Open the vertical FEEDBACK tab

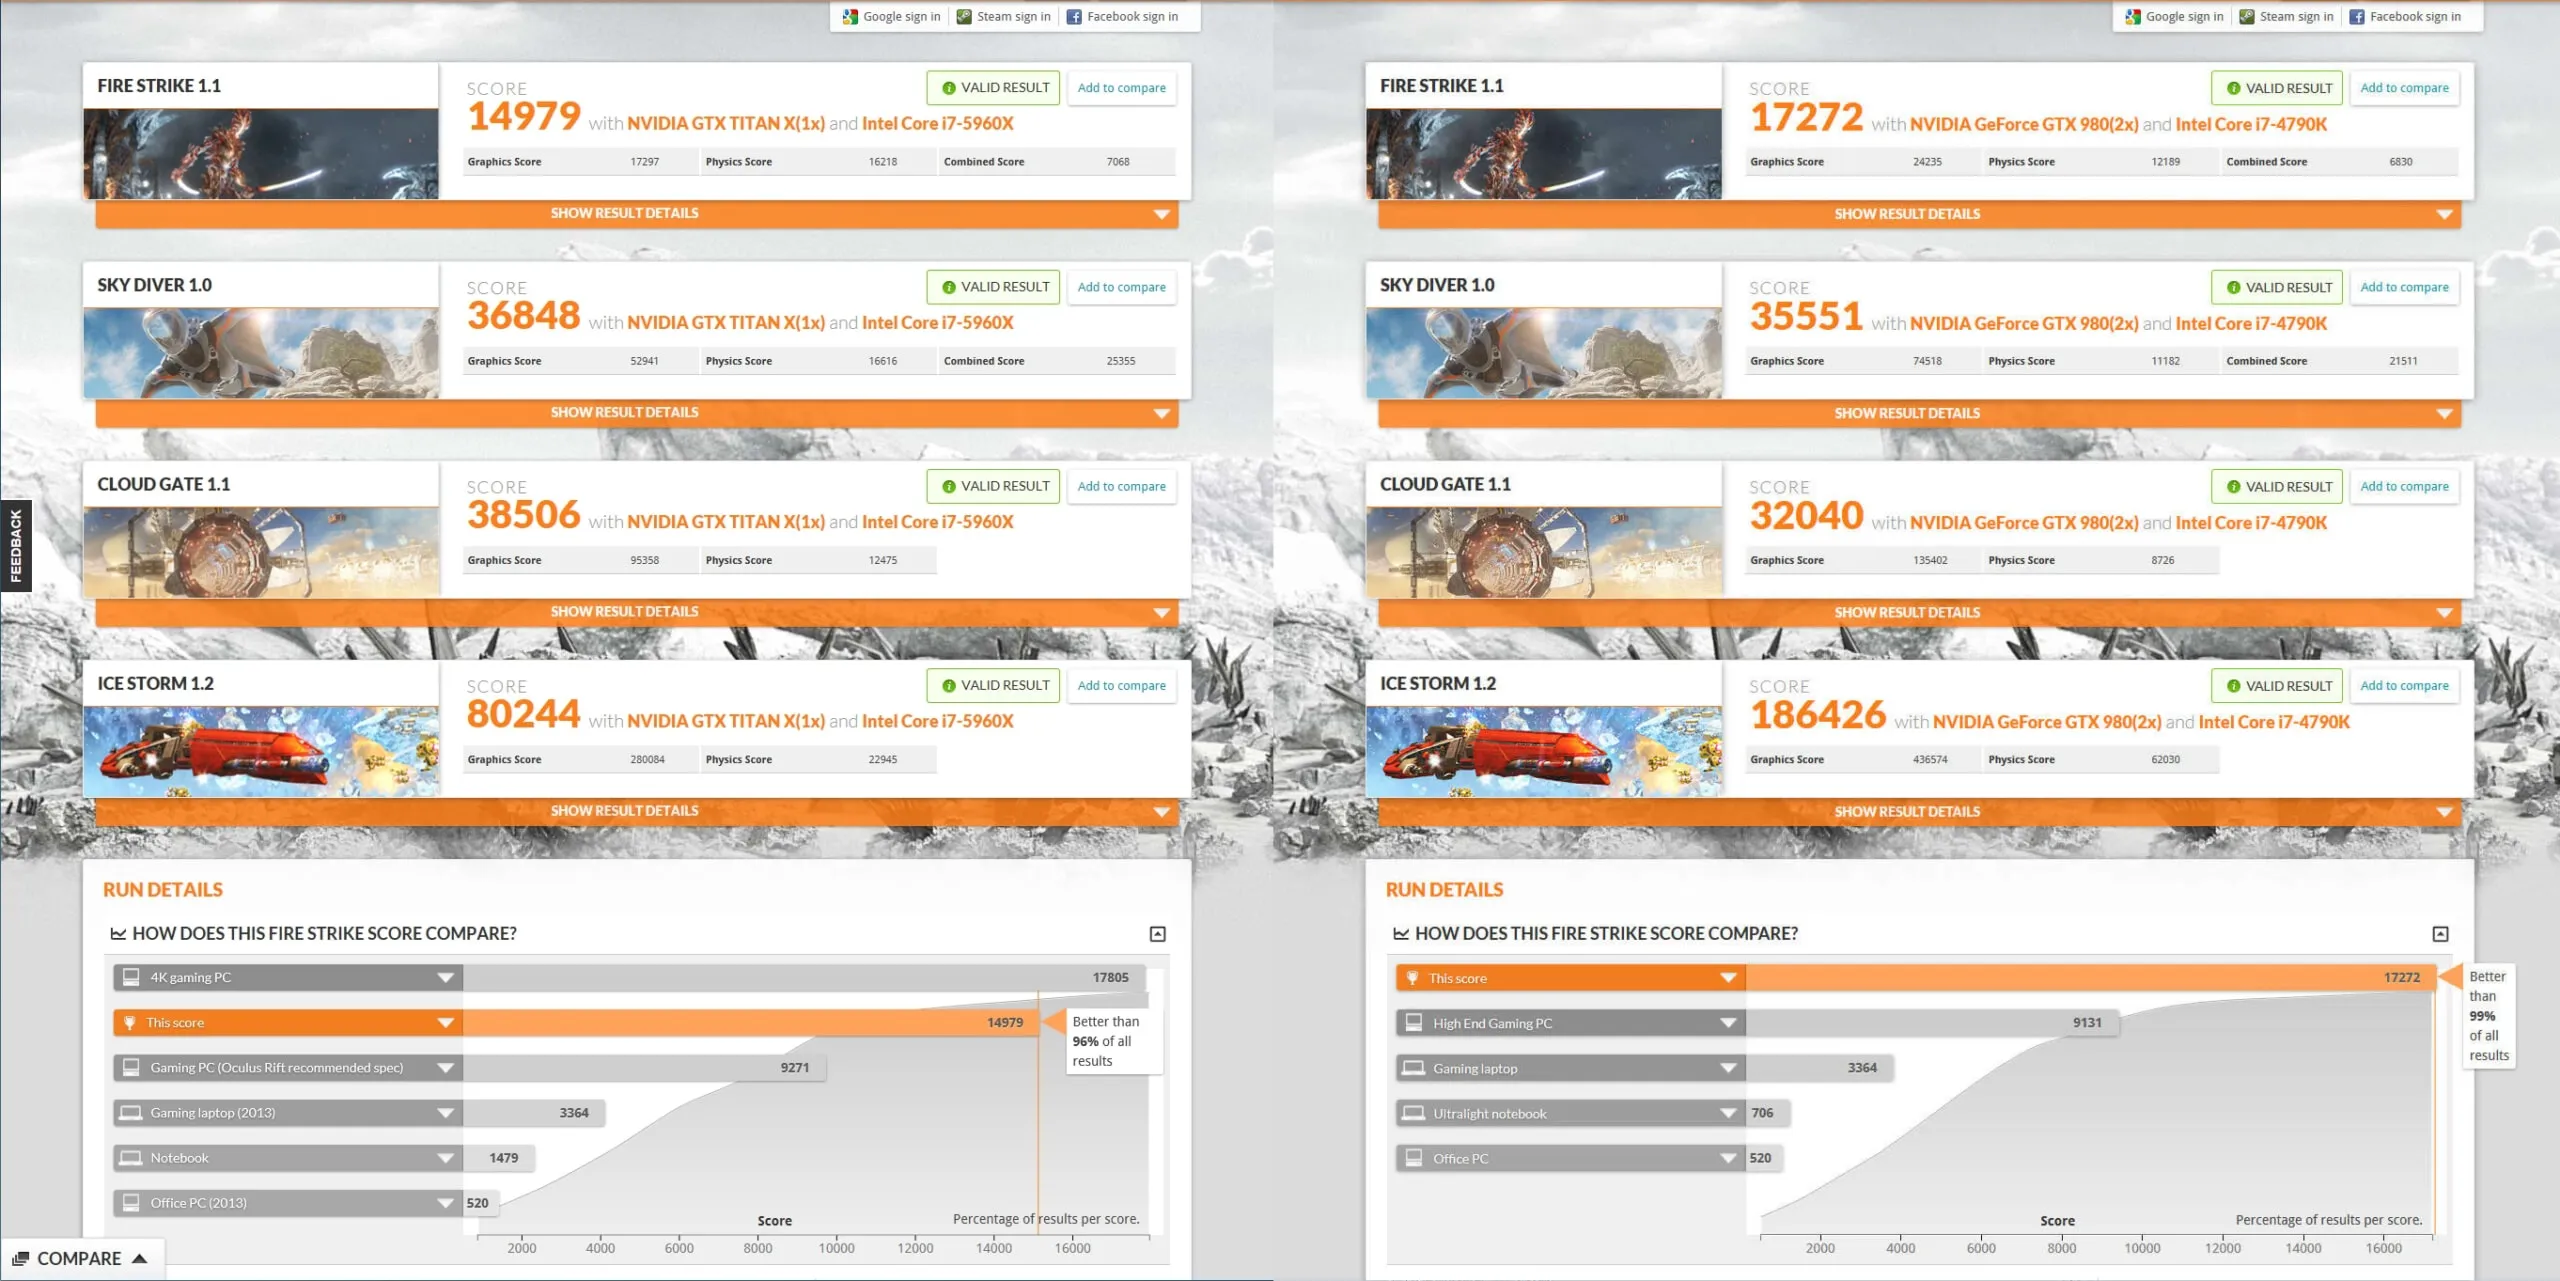point(16,546)
